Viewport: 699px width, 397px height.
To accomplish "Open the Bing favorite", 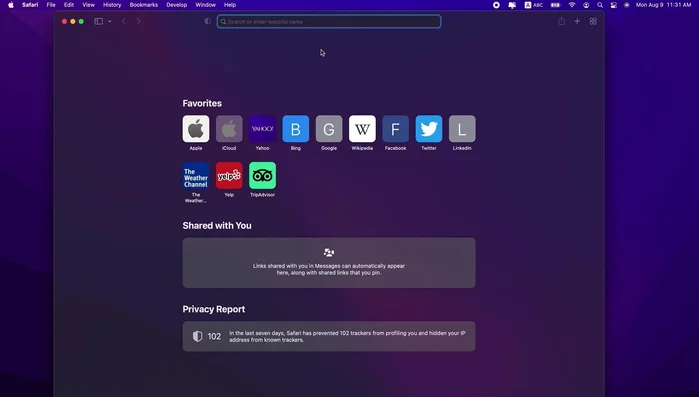I will coord(296,129).
